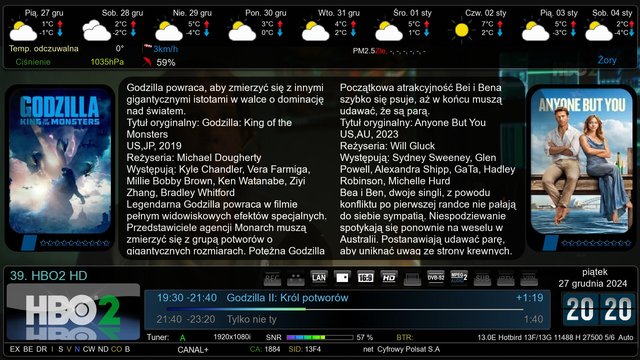640x360 pixels.
Task: Click the weather icon for Śro. 01 sty
Action: (x=389, y=31)
